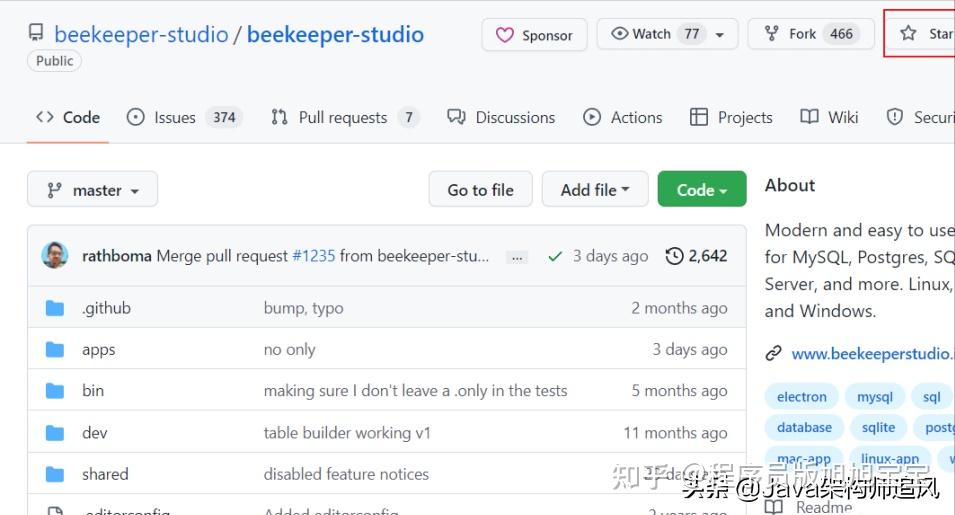
Task: Open the 'no only' commit message
Action: [x=289, y=349]
